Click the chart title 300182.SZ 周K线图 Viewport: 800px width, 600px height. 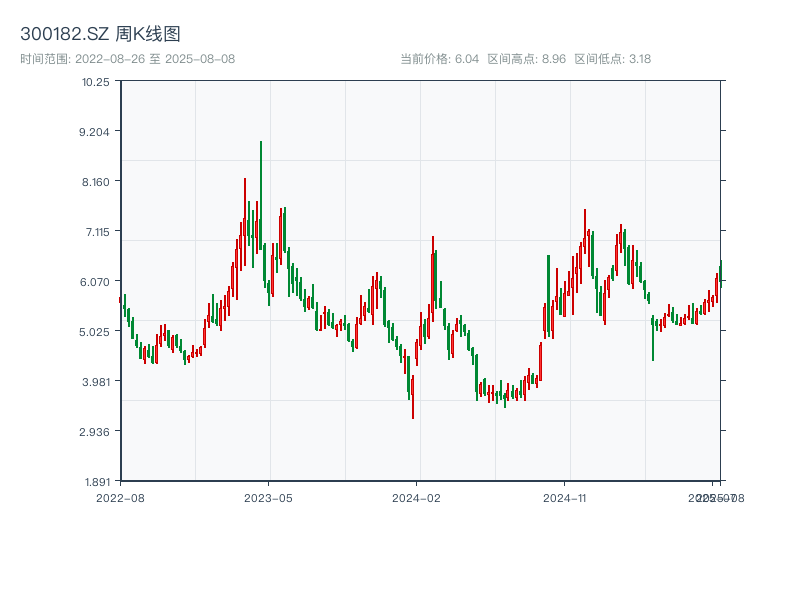pyautogui.click(x=101, y=34)
